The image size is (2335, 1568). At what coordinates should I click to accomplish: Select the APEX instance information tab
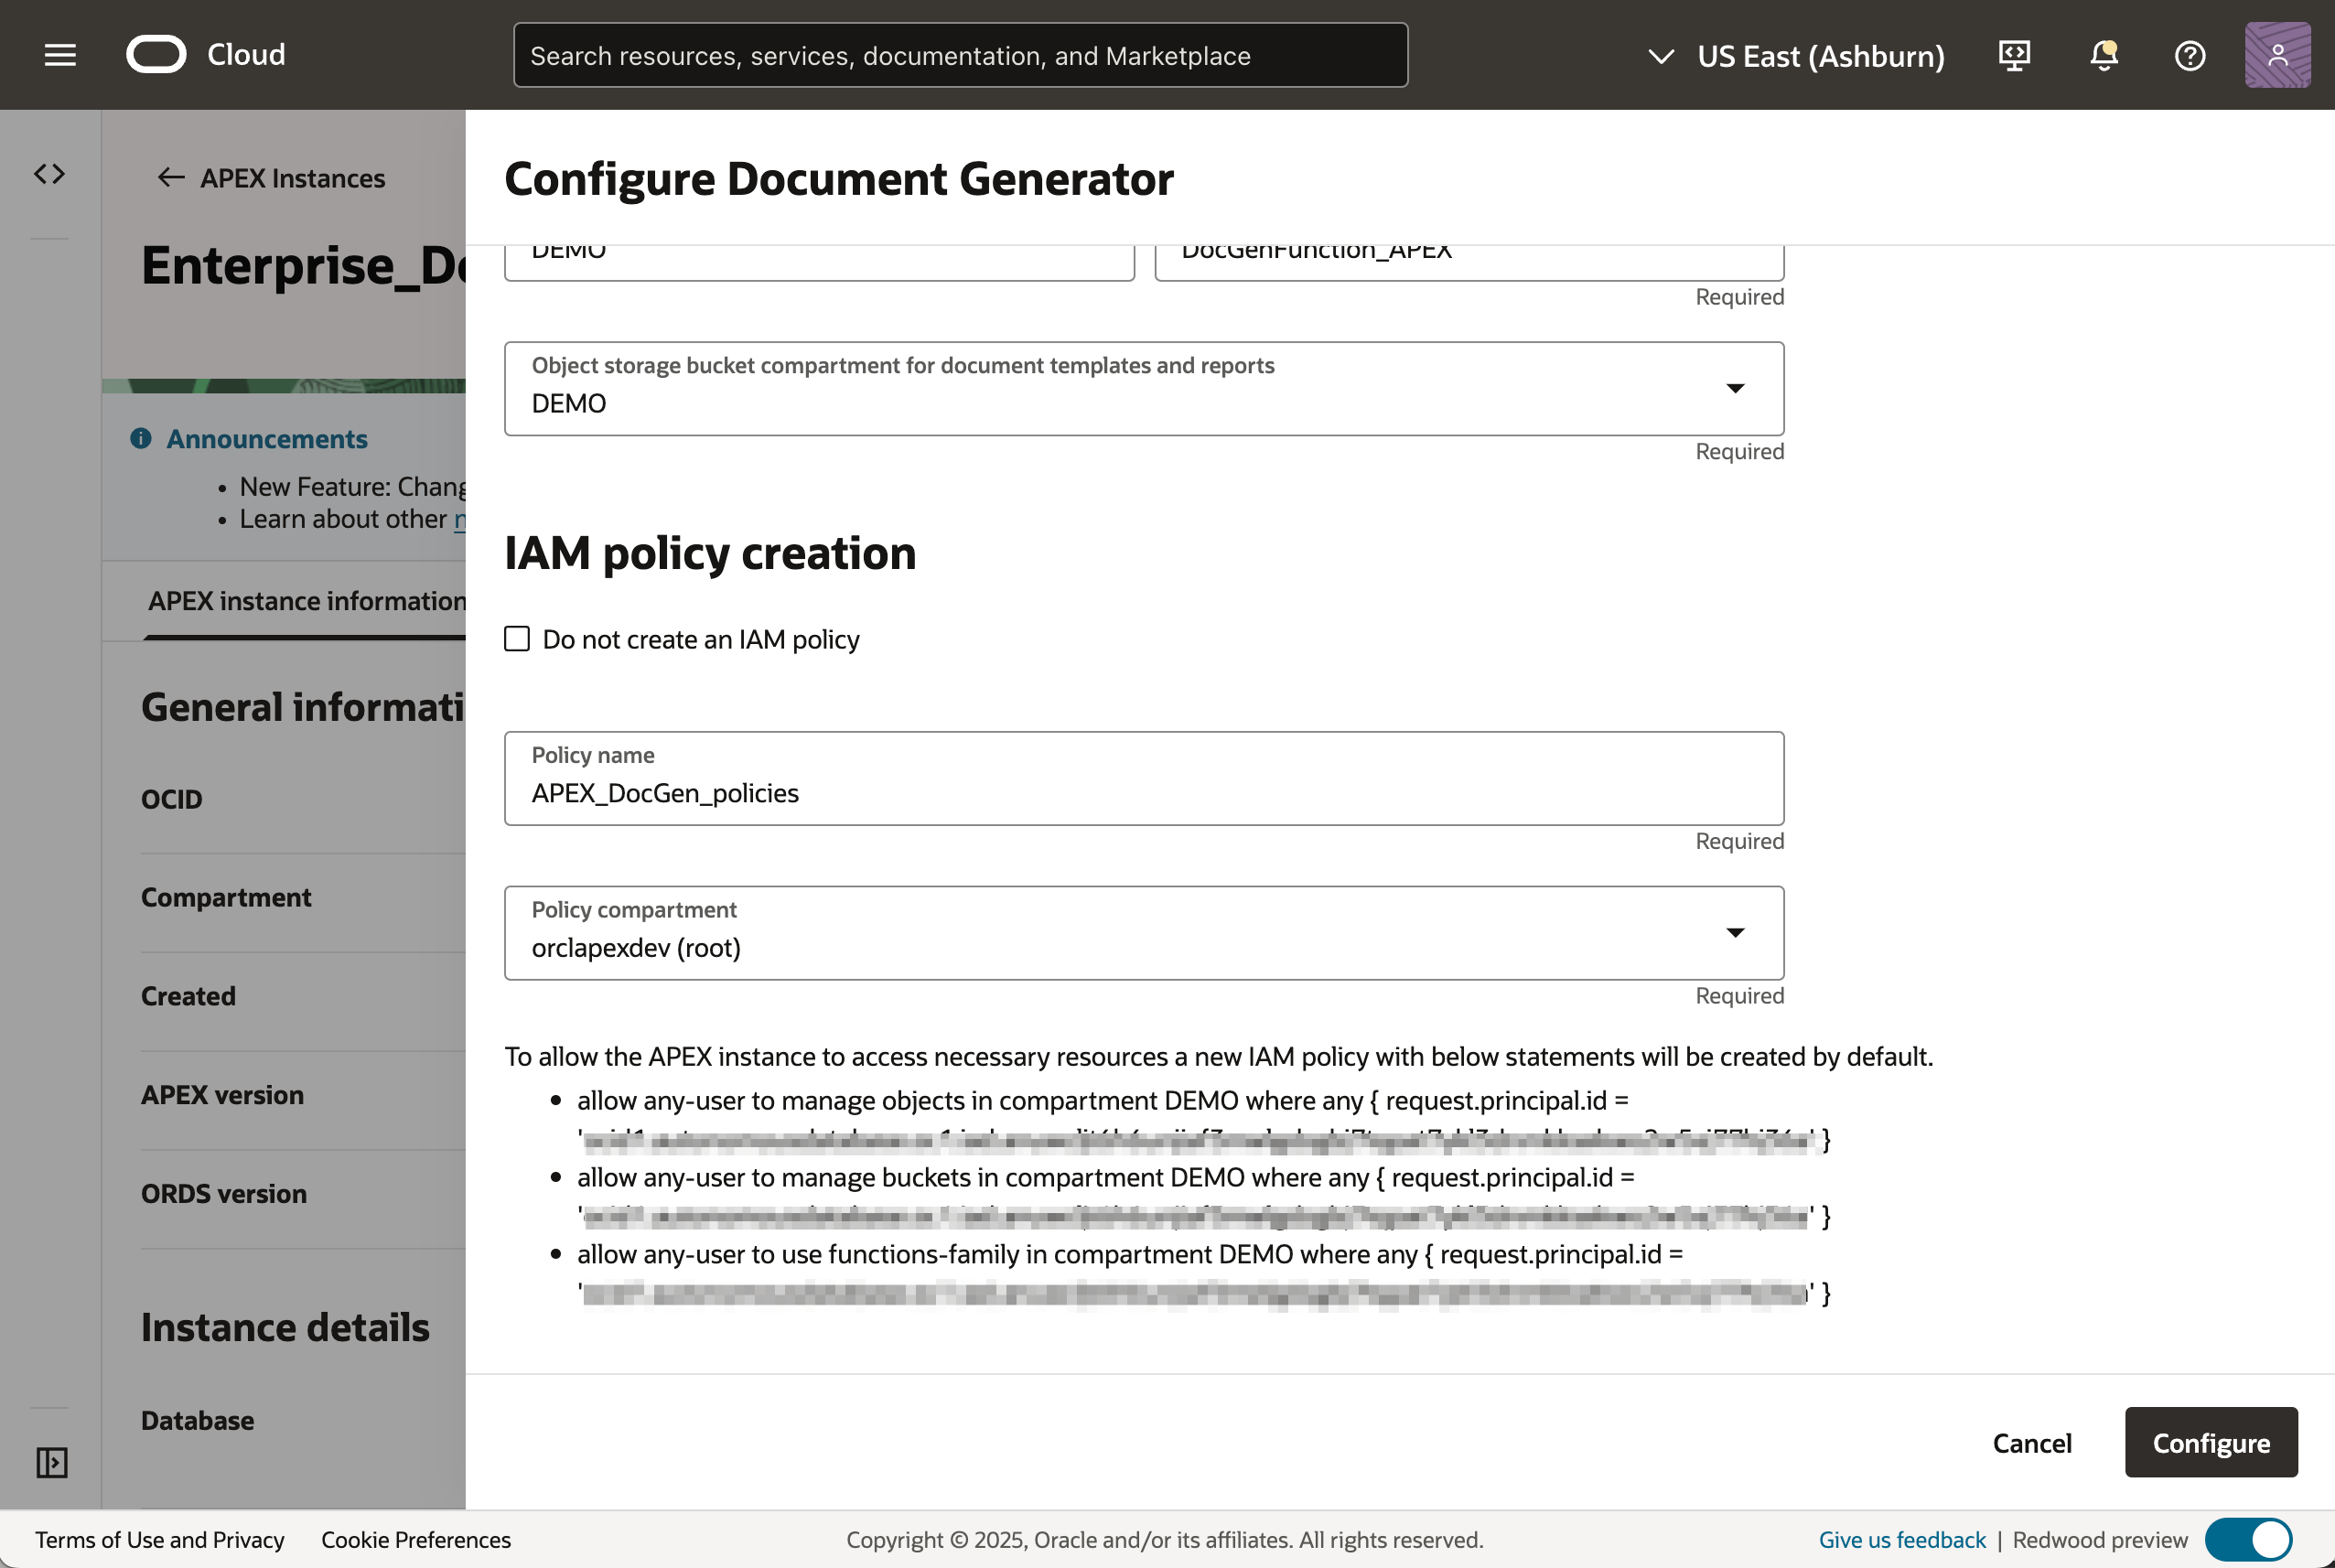306,601
